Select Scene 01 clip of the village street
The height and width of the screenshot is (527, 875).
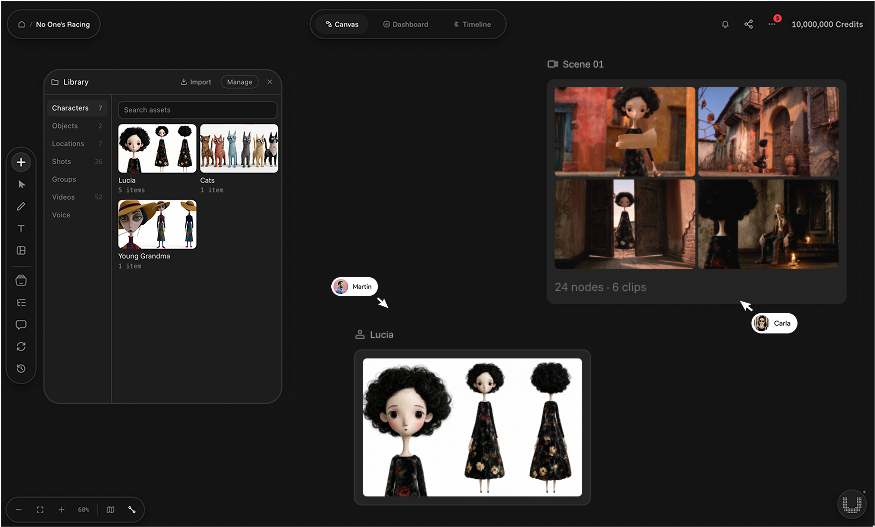(768, 132)
